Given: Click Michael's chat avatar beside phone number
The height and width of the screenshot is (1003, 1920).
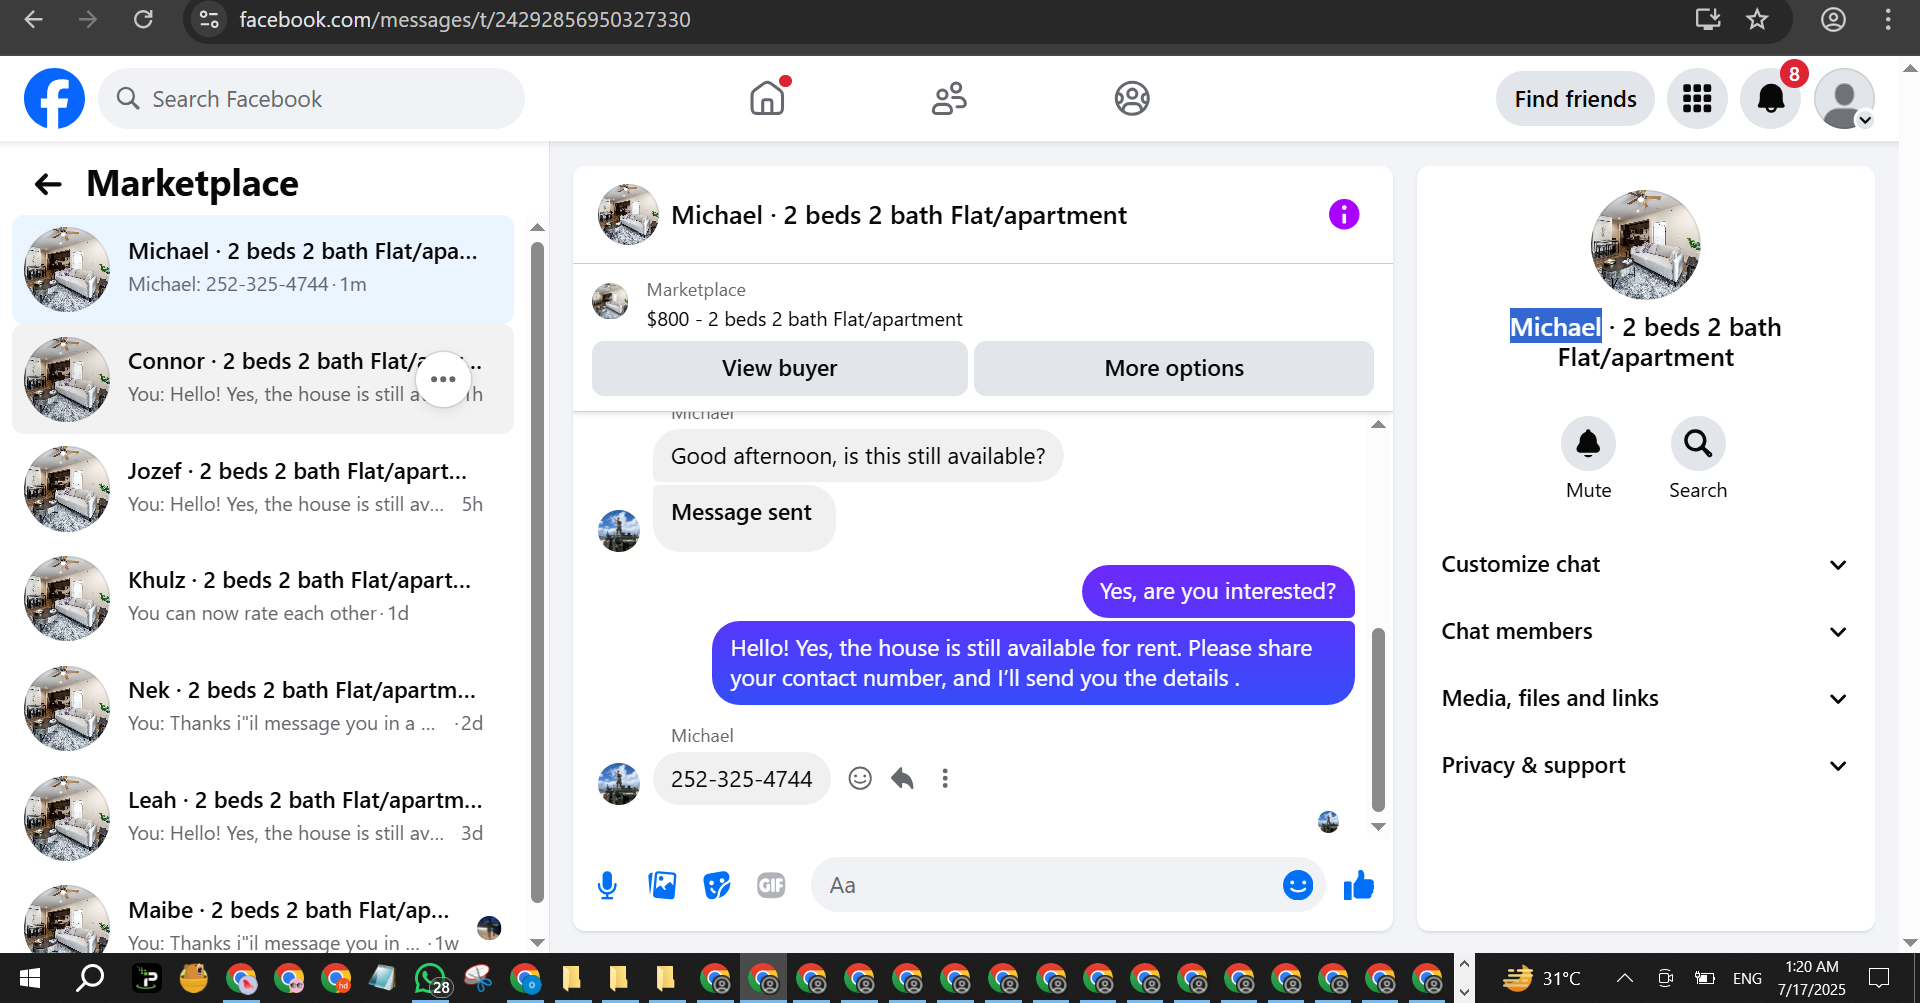Looking at the screenshot, I should pos(619,784).
